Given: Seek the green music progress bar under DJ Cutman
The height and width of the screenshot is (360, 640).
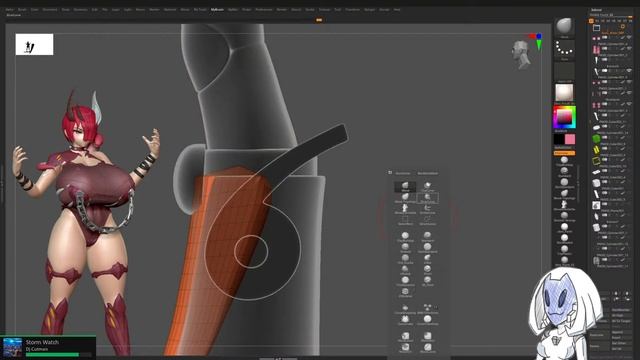Looking at the screenshot, I should (x=58, y=355).
